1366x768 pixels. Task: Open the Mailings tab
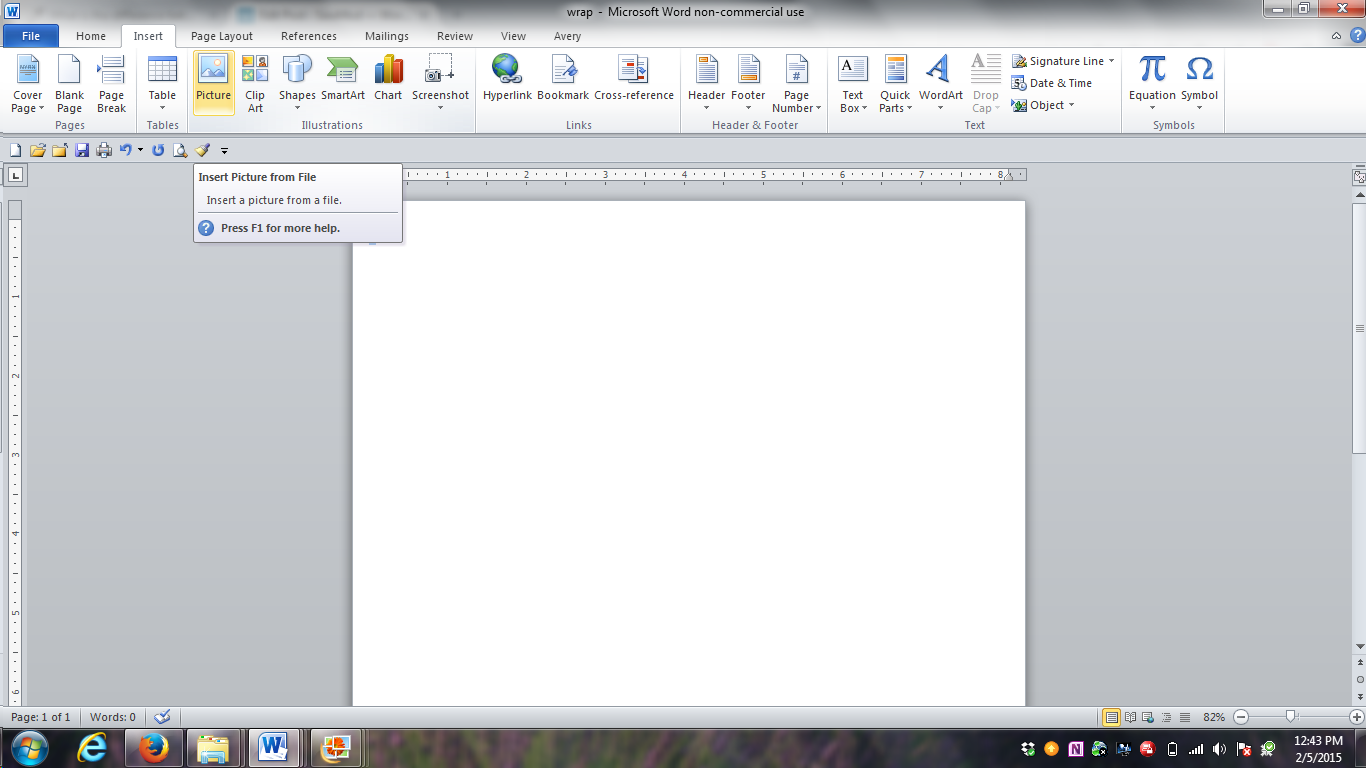(x=386, y=36)
